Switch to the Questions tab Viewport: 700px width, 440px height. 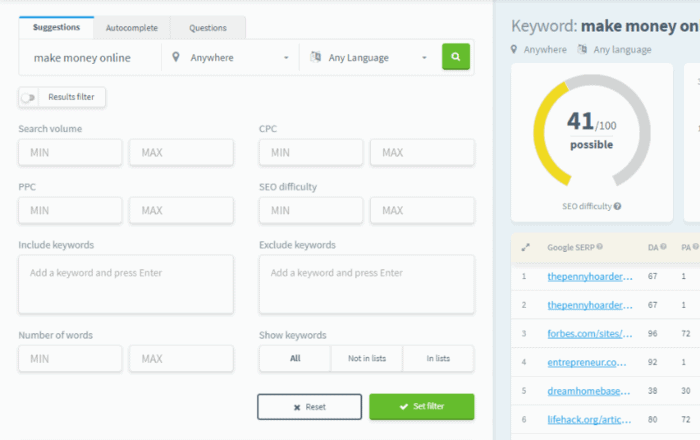tap(208, 28)
